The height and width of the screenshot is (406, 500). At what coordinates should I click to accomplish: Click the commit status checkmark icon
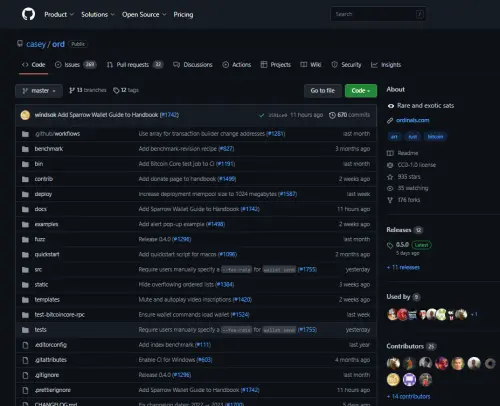tap(262, 115)
